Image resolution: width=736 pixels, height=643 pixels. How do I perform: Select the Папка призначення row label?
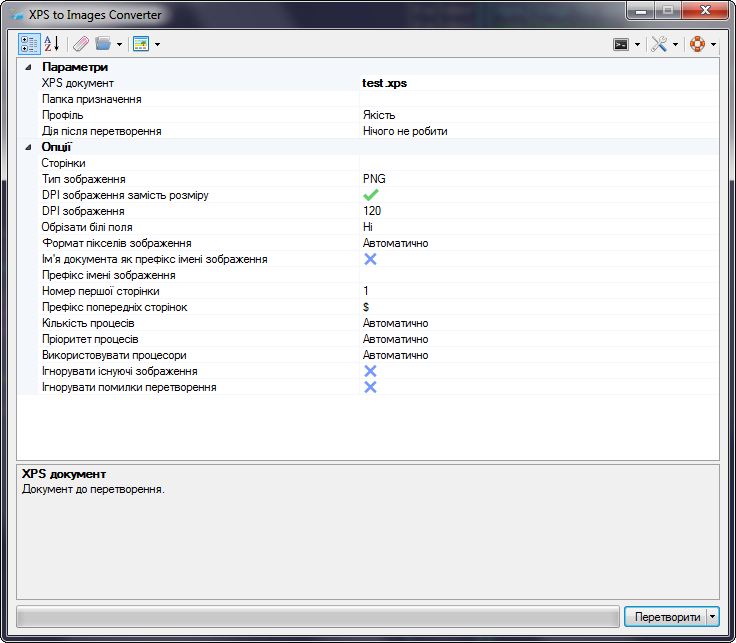pos(92,99)
